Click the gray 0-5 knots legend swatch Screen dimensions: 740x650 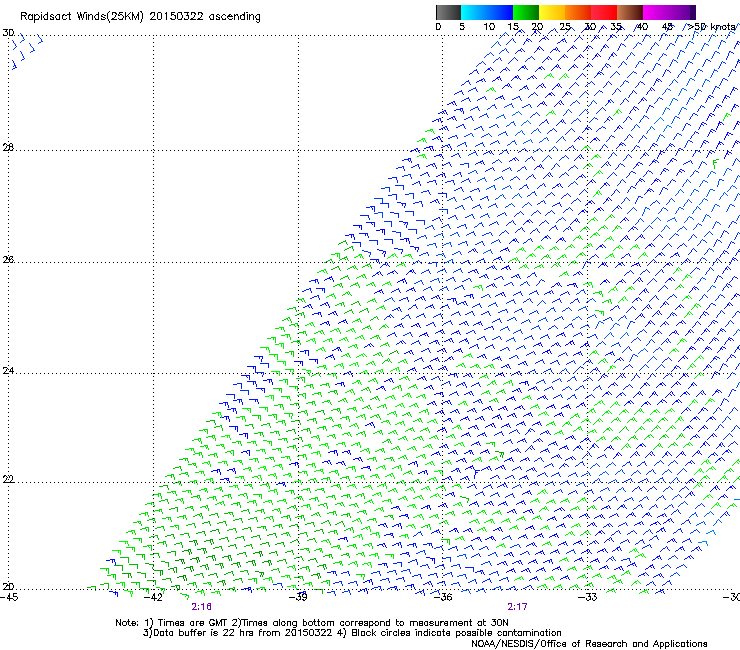(x=448, y=12)
